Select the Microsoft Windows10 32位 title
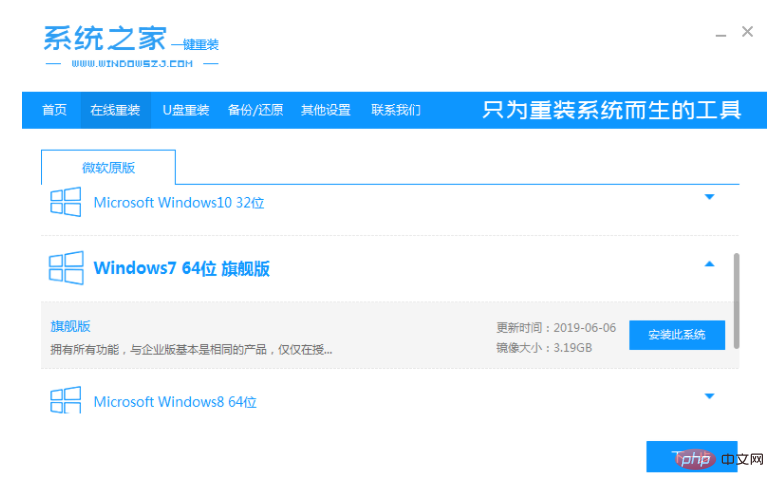This screenshot has width=774, height=492. [179, 202]
